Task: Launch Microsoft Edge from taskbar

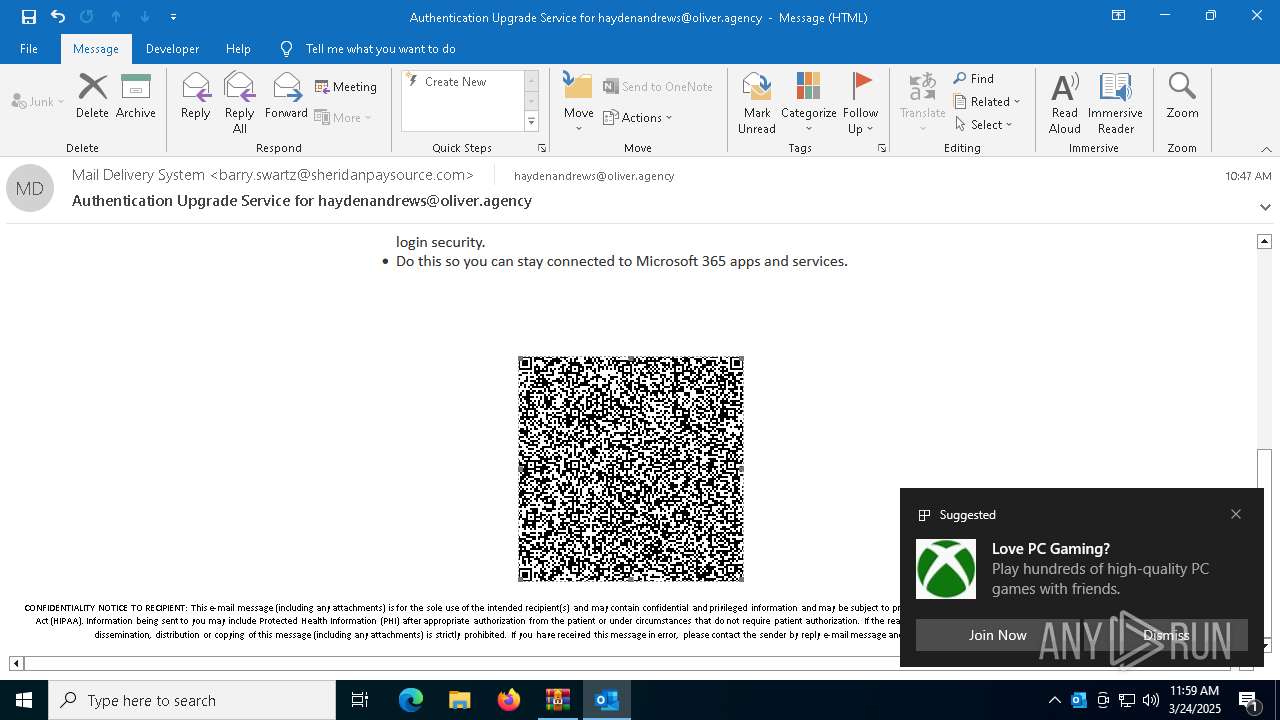Action: [411, 700]
